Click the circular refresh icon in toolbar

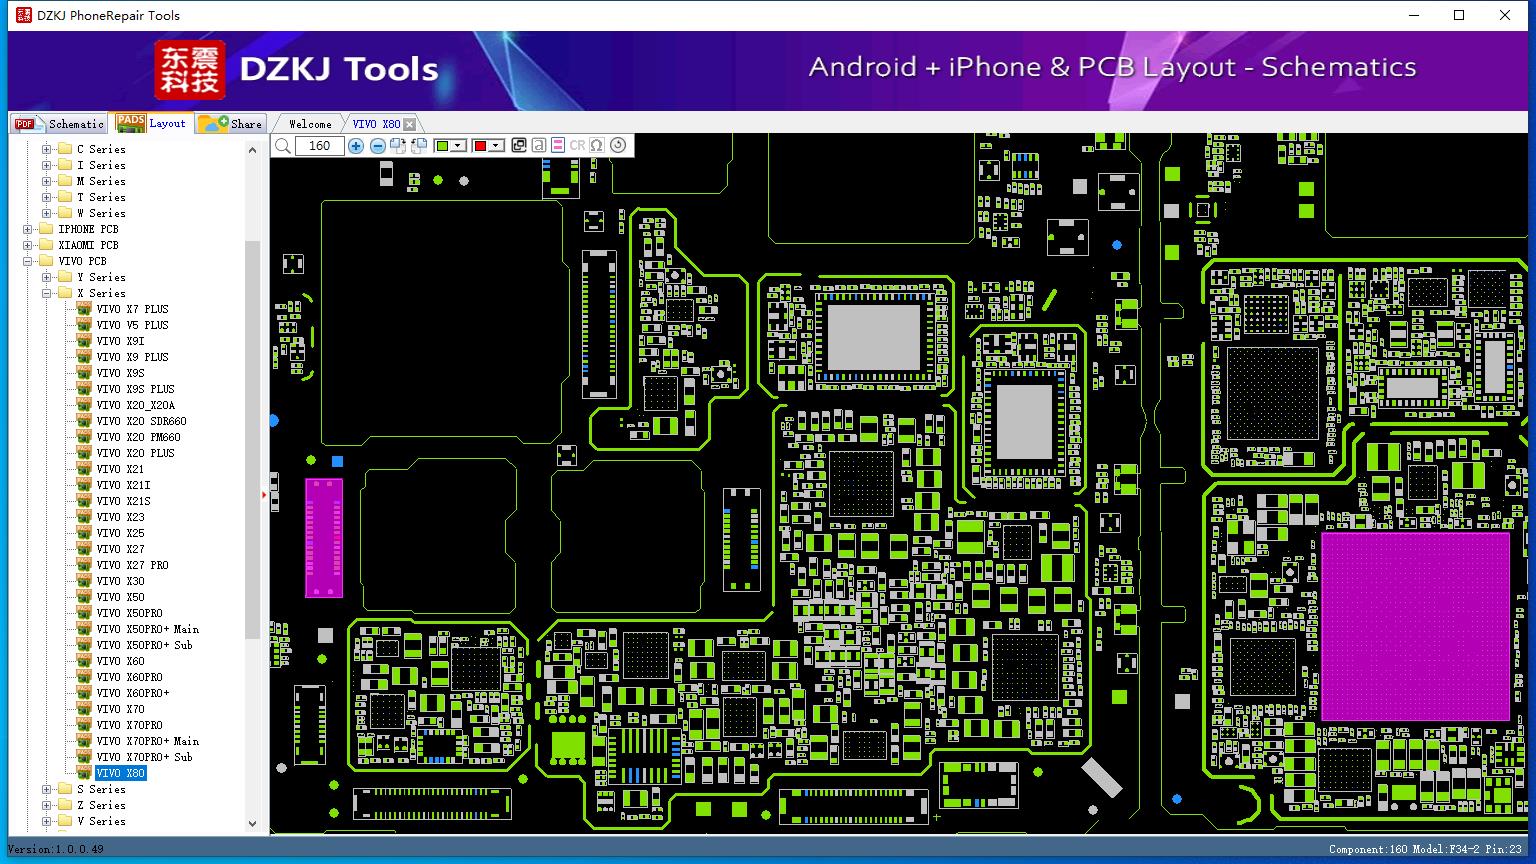point(618,146)
